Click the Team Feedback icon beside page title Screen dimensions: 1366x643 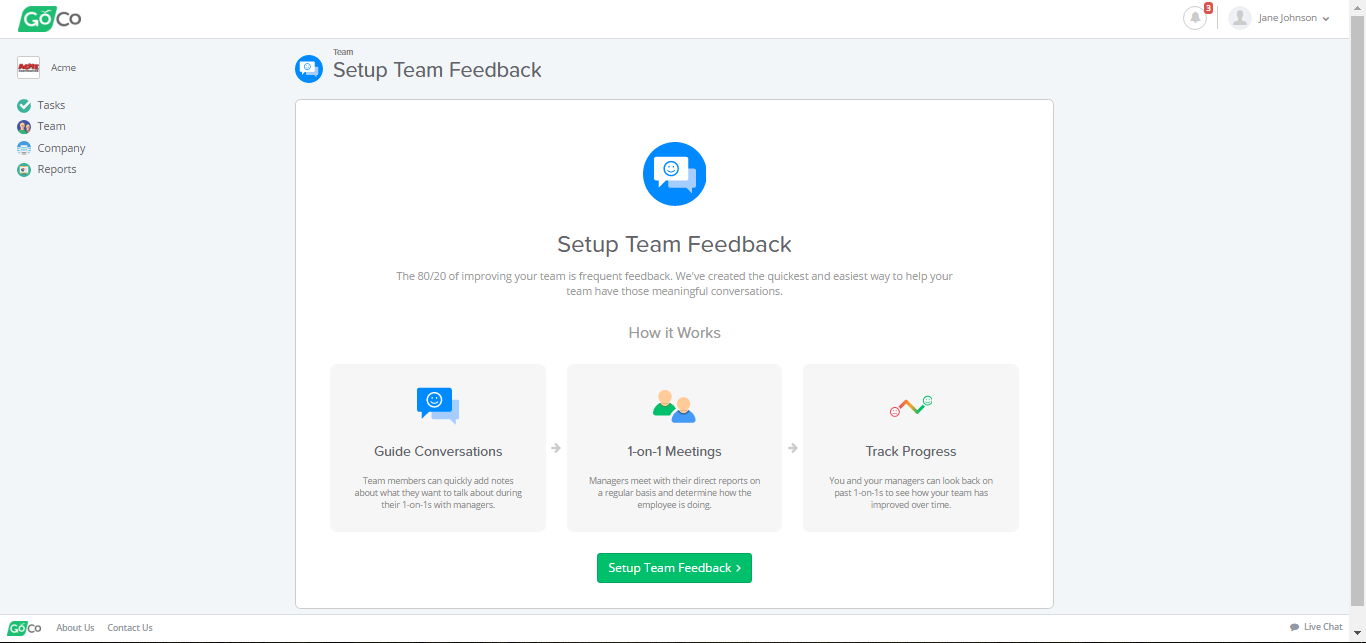(309, 69)
